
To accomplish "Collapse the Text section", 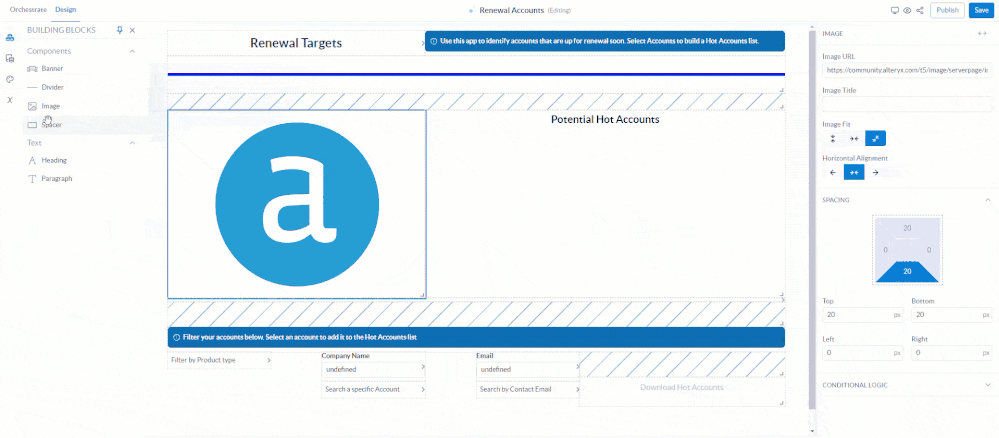I will click(132, 143).
